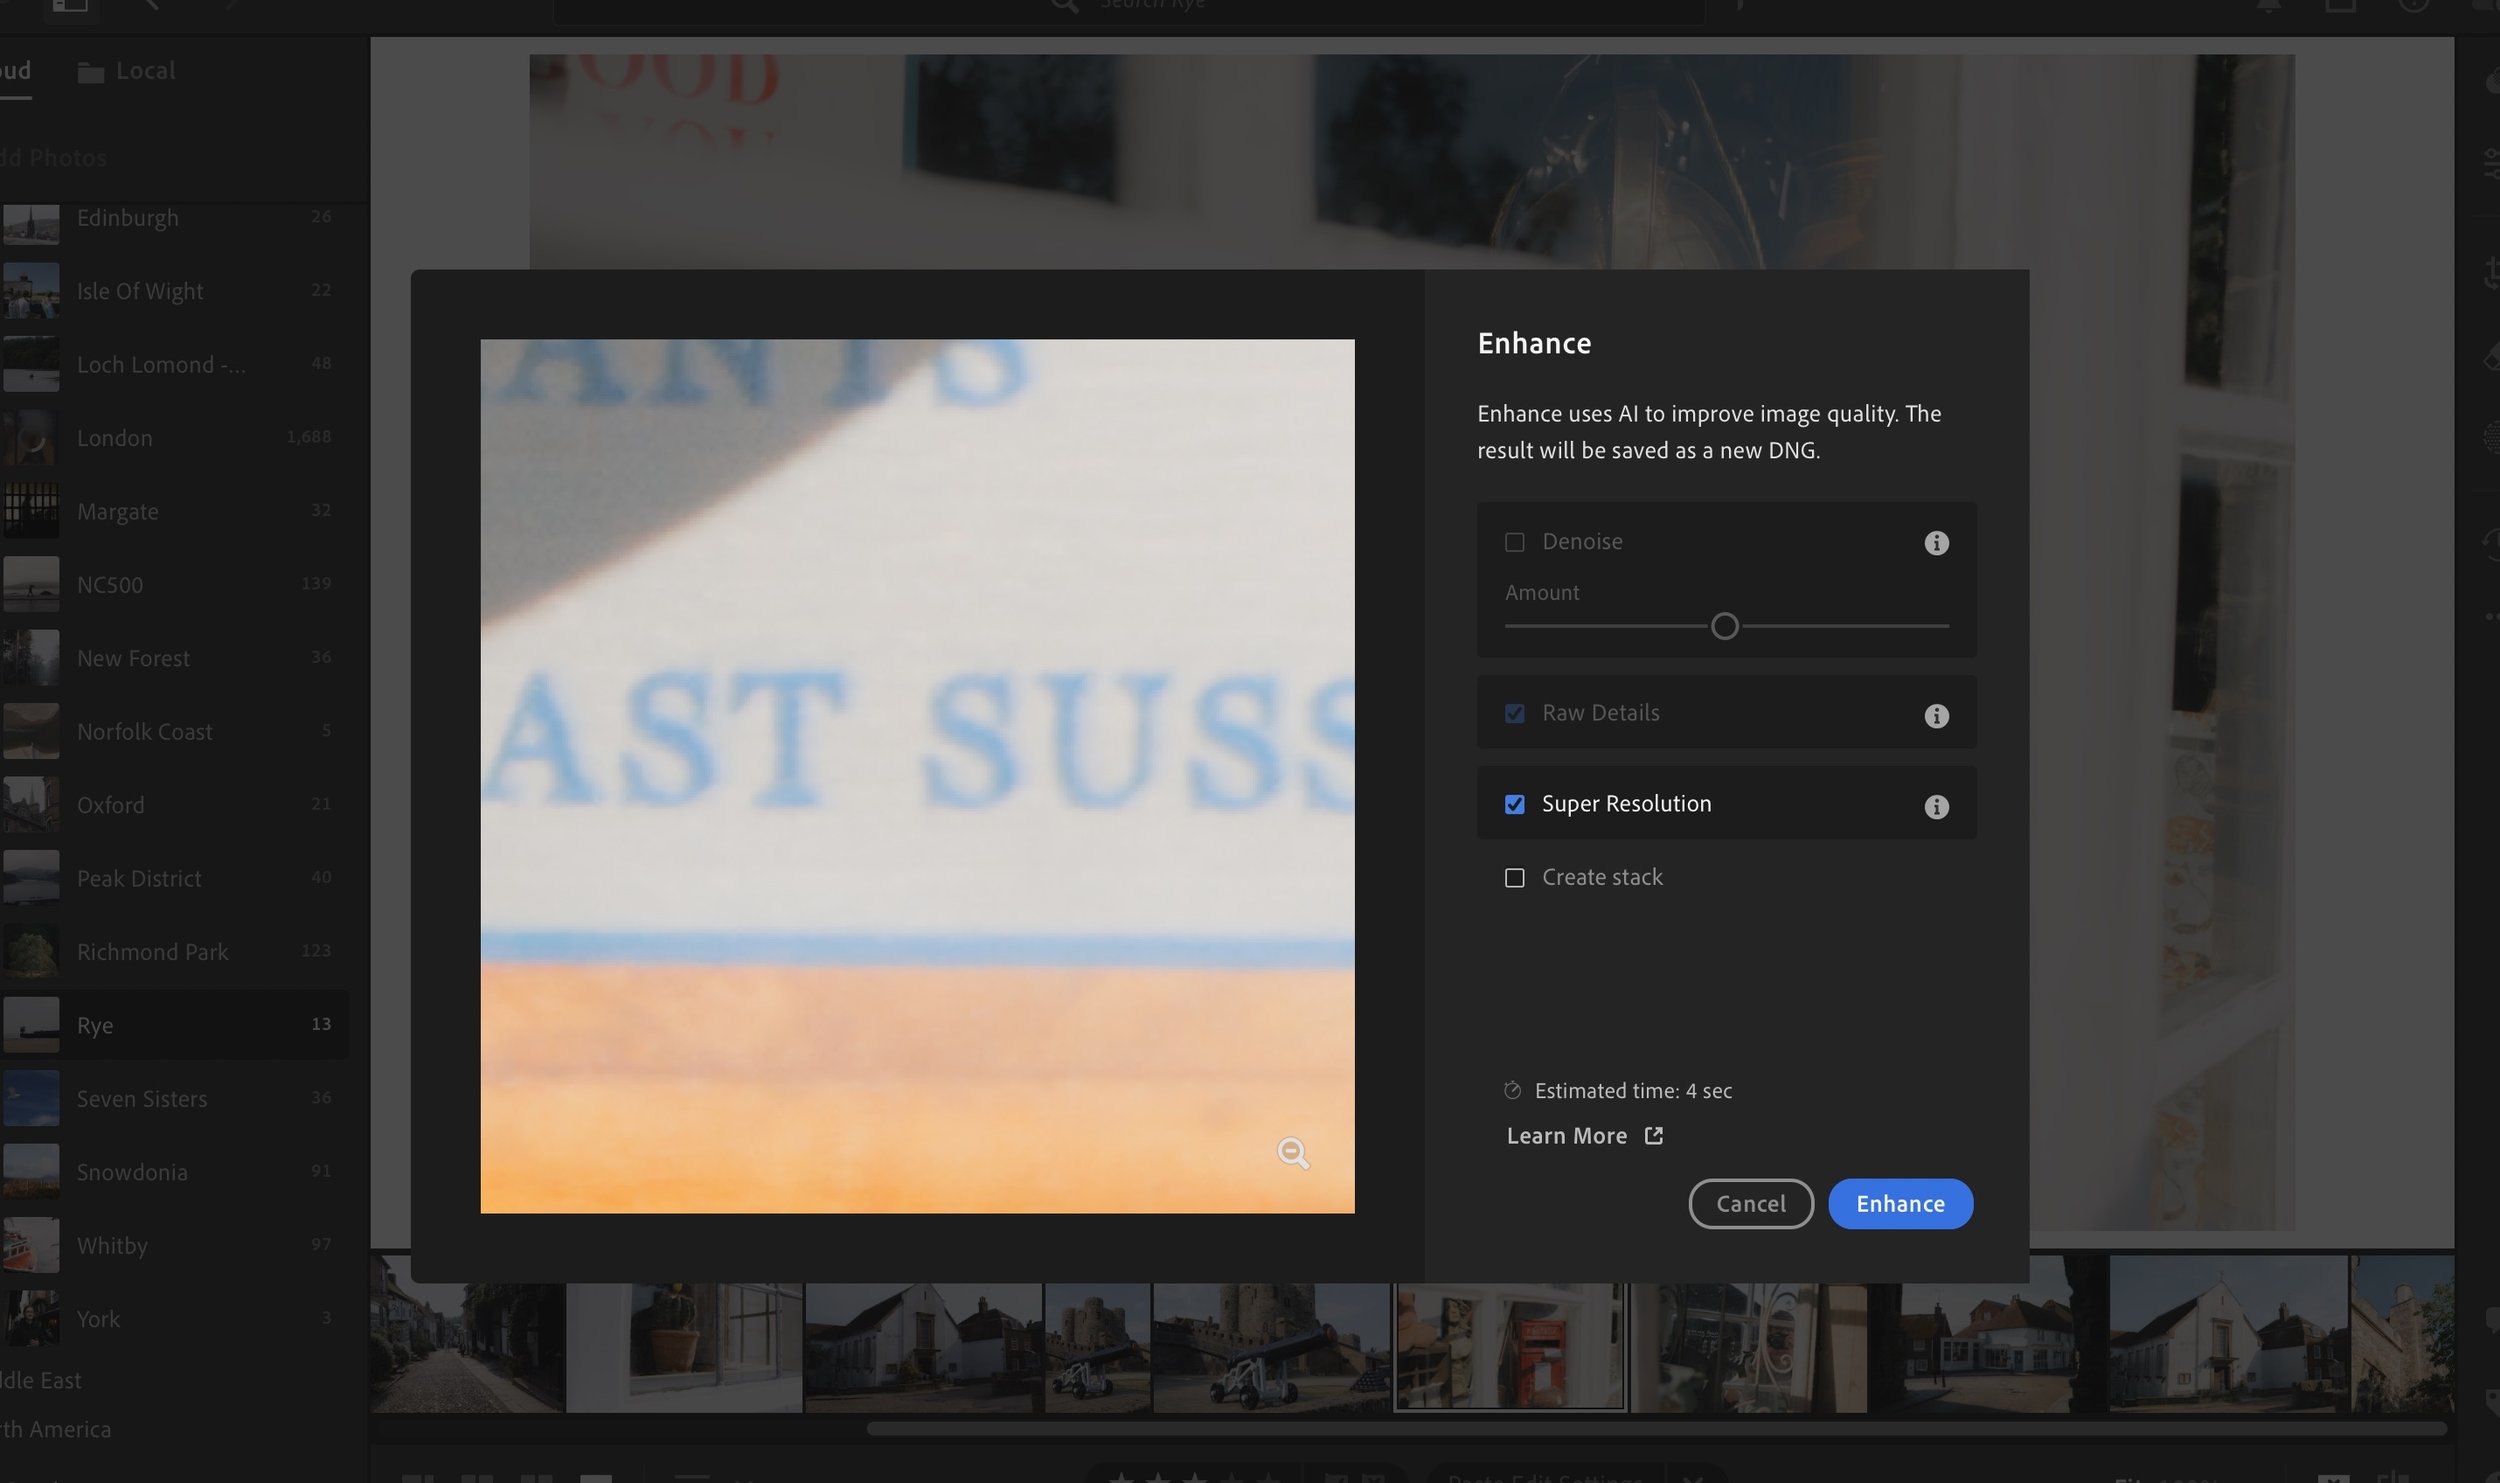Toggle the Raw Details checkbox
2500x1483 pixels.
(1514, 713)
